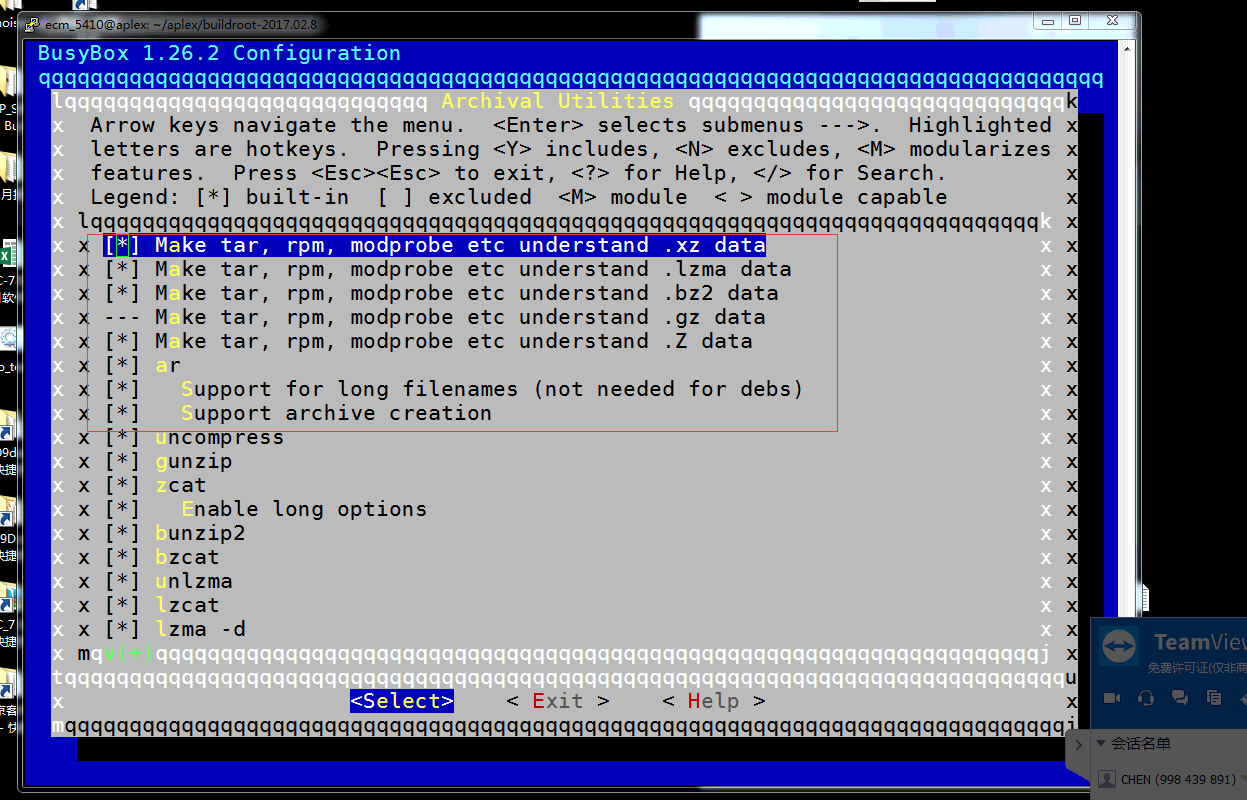
Task: Click 'lzma -d' option label
Action: [x=200, y=629]
